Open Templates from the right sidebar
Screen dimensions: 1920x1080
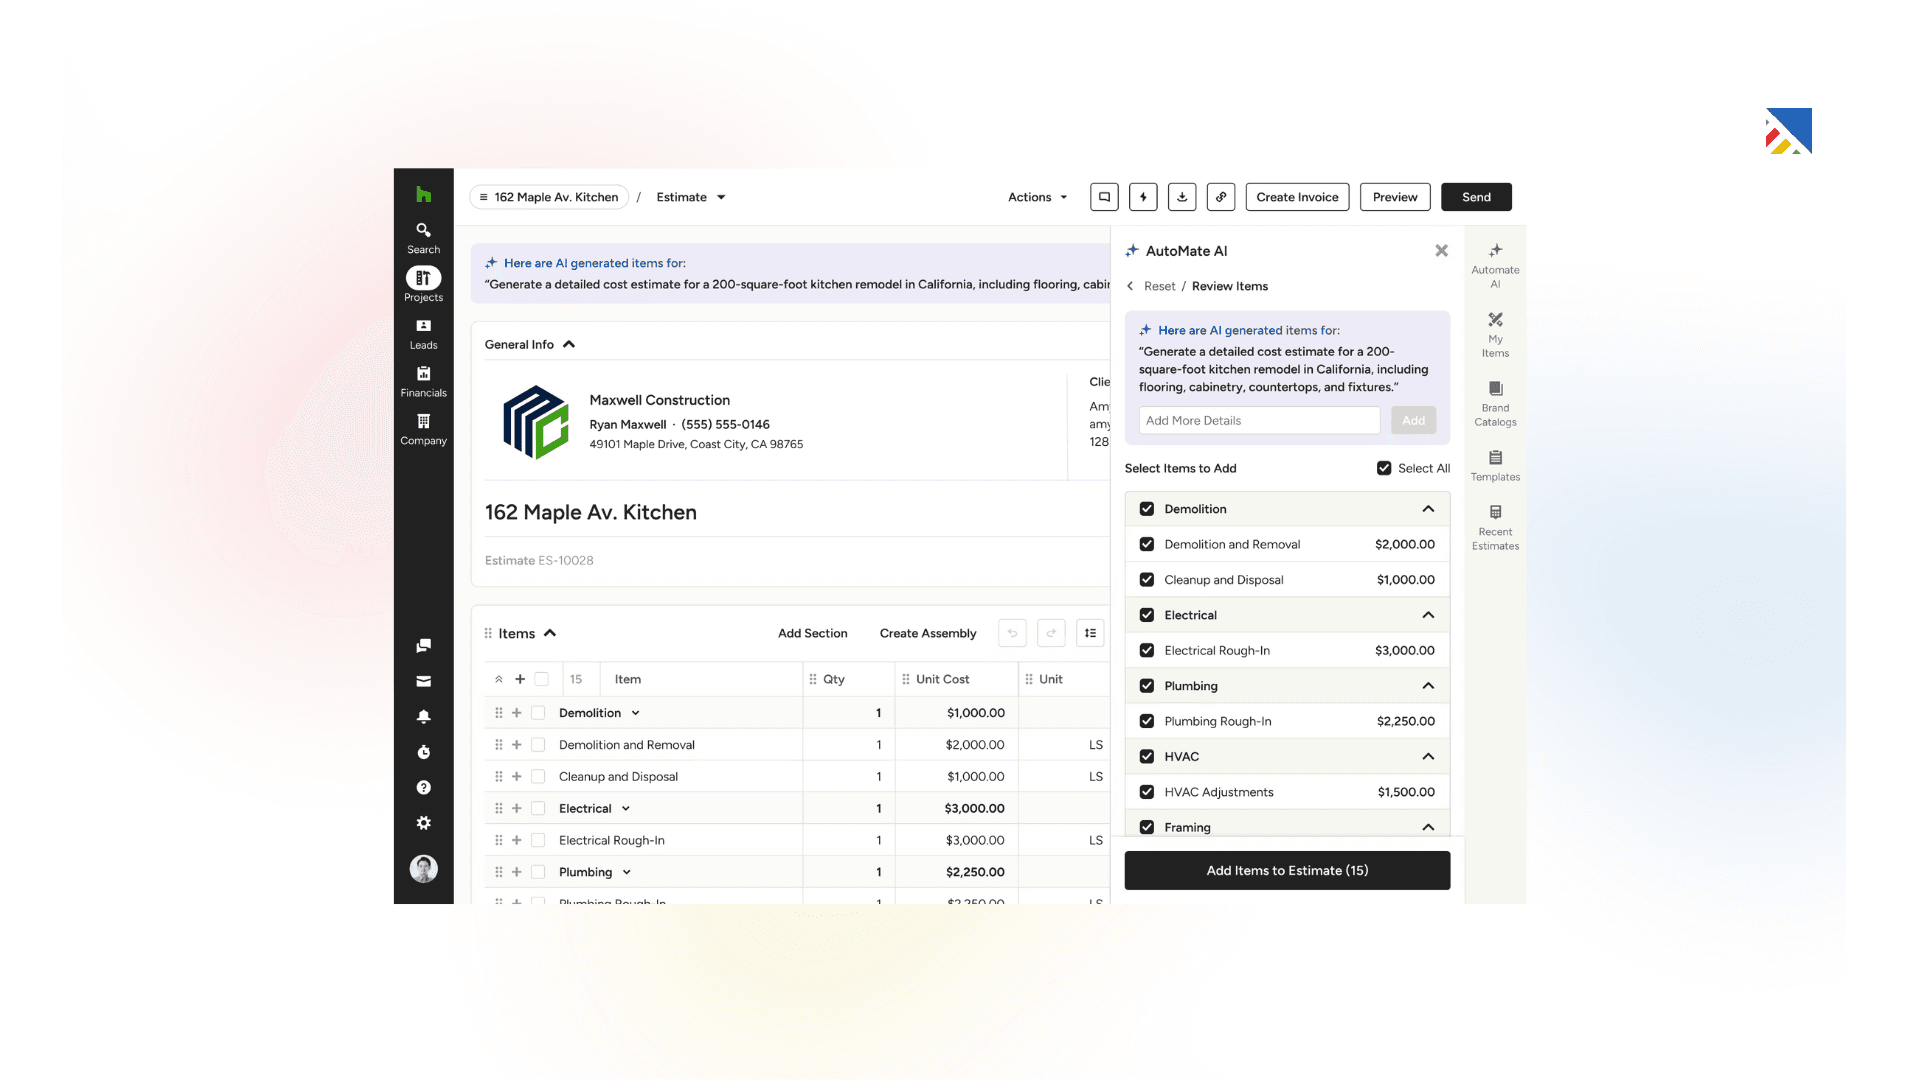tap(1495, 464)
